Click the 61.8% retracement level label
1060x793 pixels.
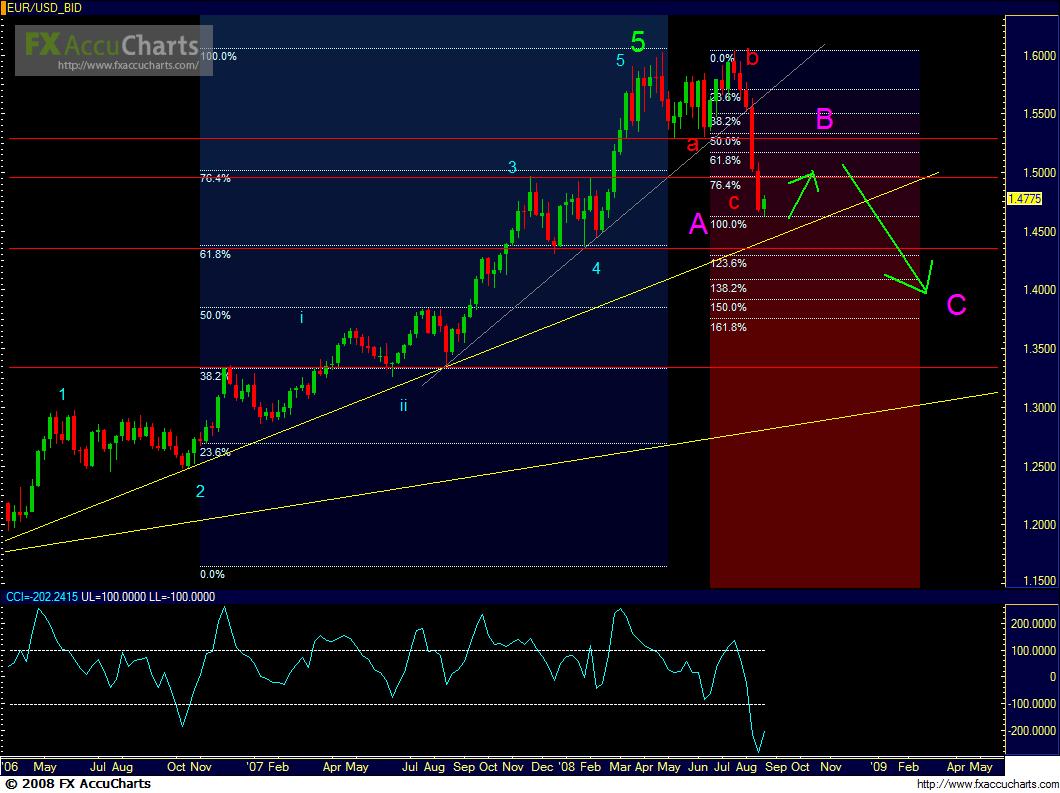[x=216, y=256]
